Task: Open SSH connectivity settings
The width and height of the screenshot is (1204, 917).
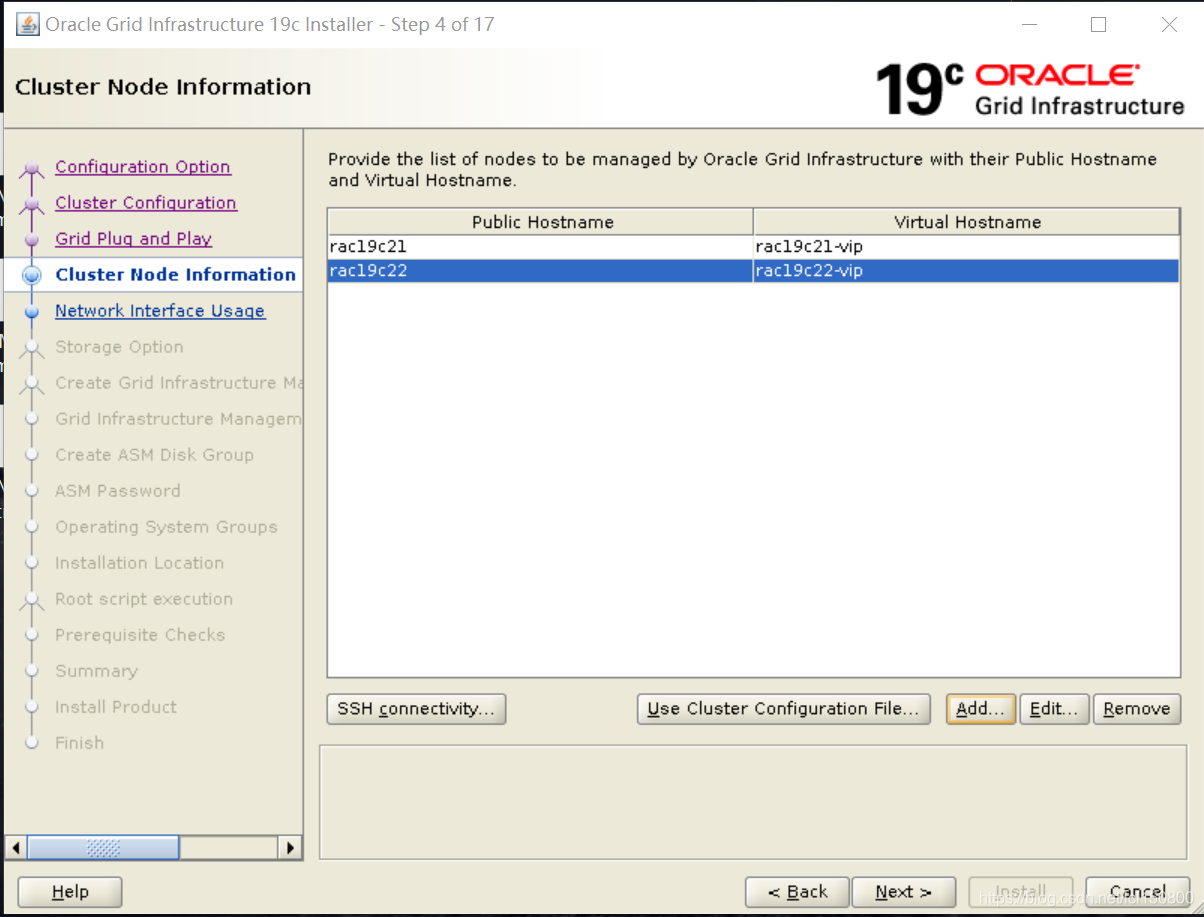Action: click(x=416, y=709)
